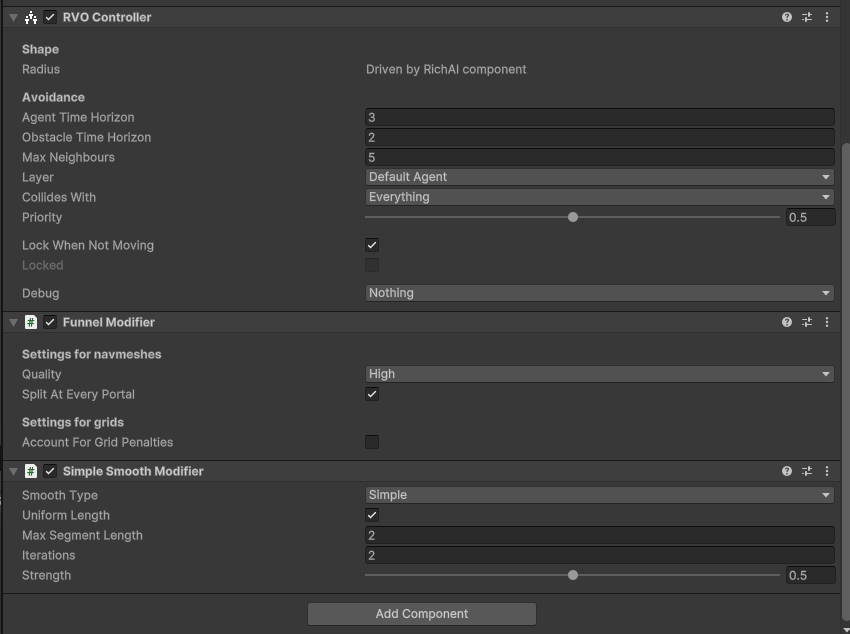Click the Add Component button

tap(422, 614)
